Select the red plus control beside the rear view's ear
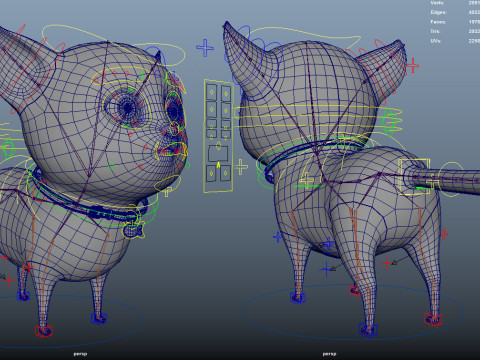 pyautogui.click(x=412, y=66)
